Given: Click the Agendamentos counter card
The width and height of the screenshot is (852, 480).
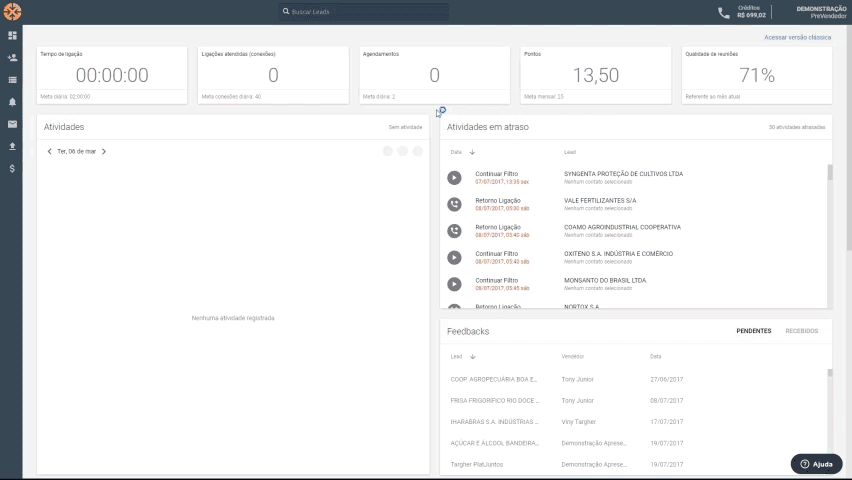Looking at the screenshot, I should tap(435, 75).
